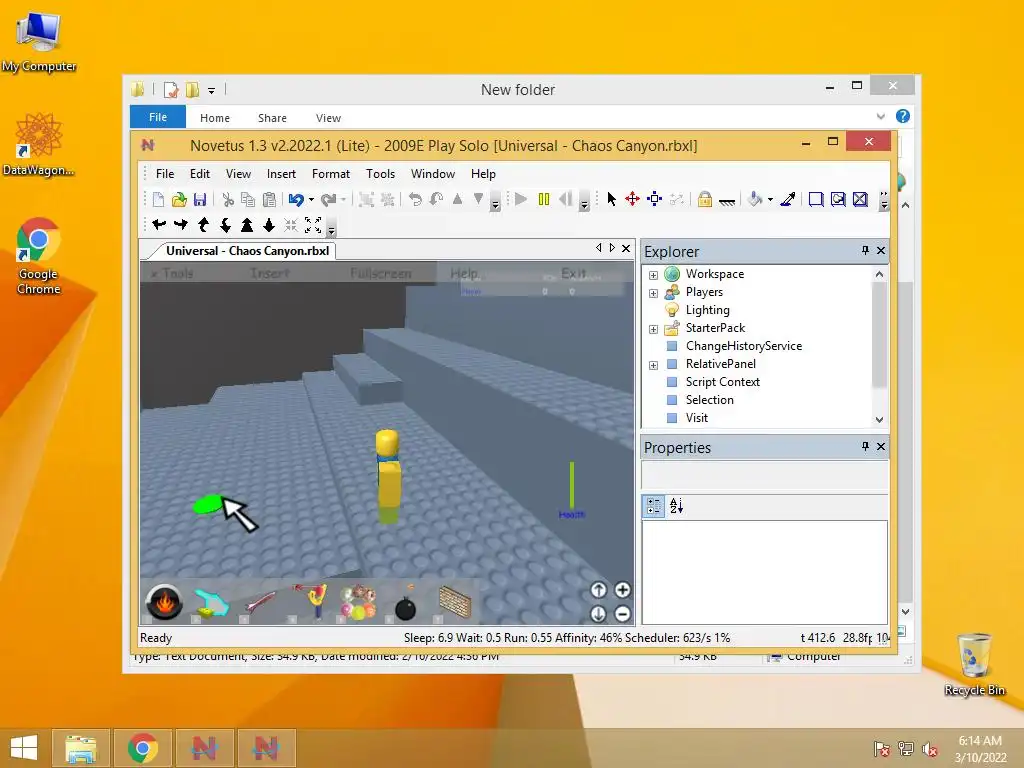The width and height of the screenshot is (1024, 768).
Task: Click the in-game zoom in plus button
Action: coord(622,590)
